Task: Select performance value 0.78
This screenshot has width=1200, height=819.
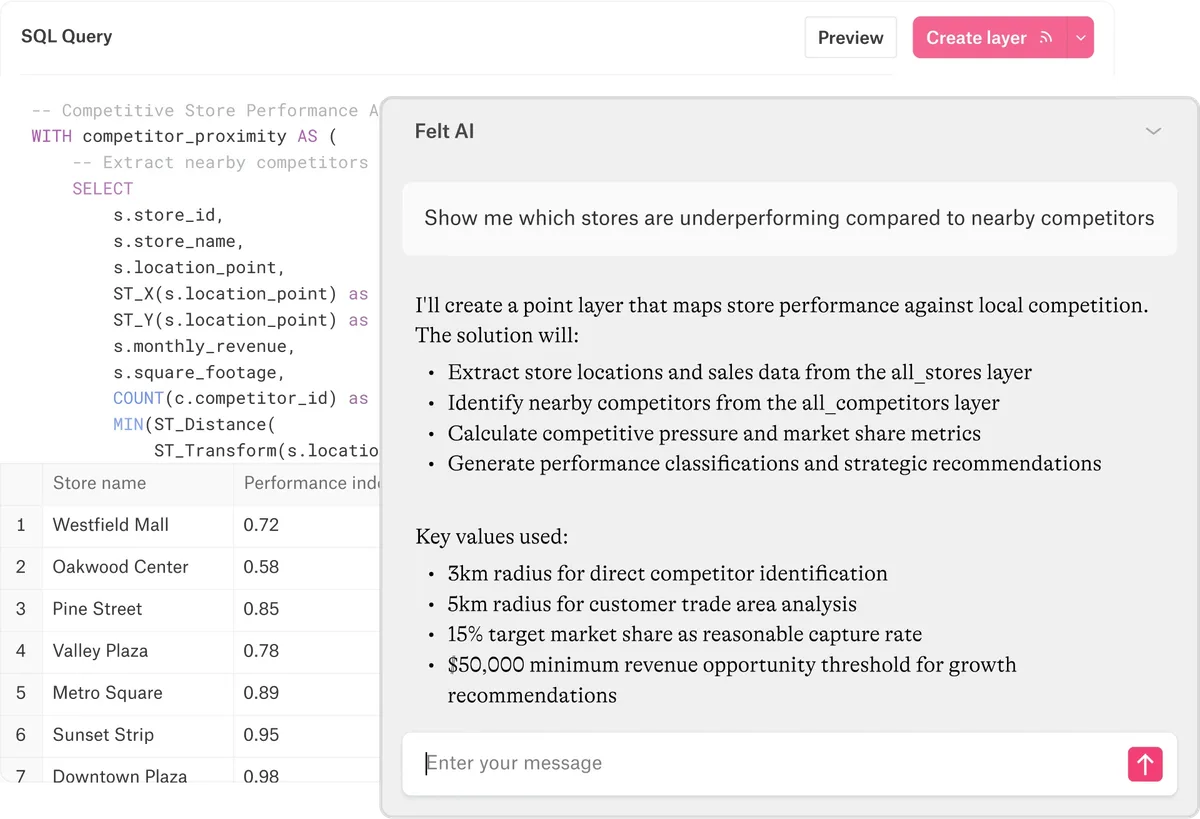Action: [307, 651]
